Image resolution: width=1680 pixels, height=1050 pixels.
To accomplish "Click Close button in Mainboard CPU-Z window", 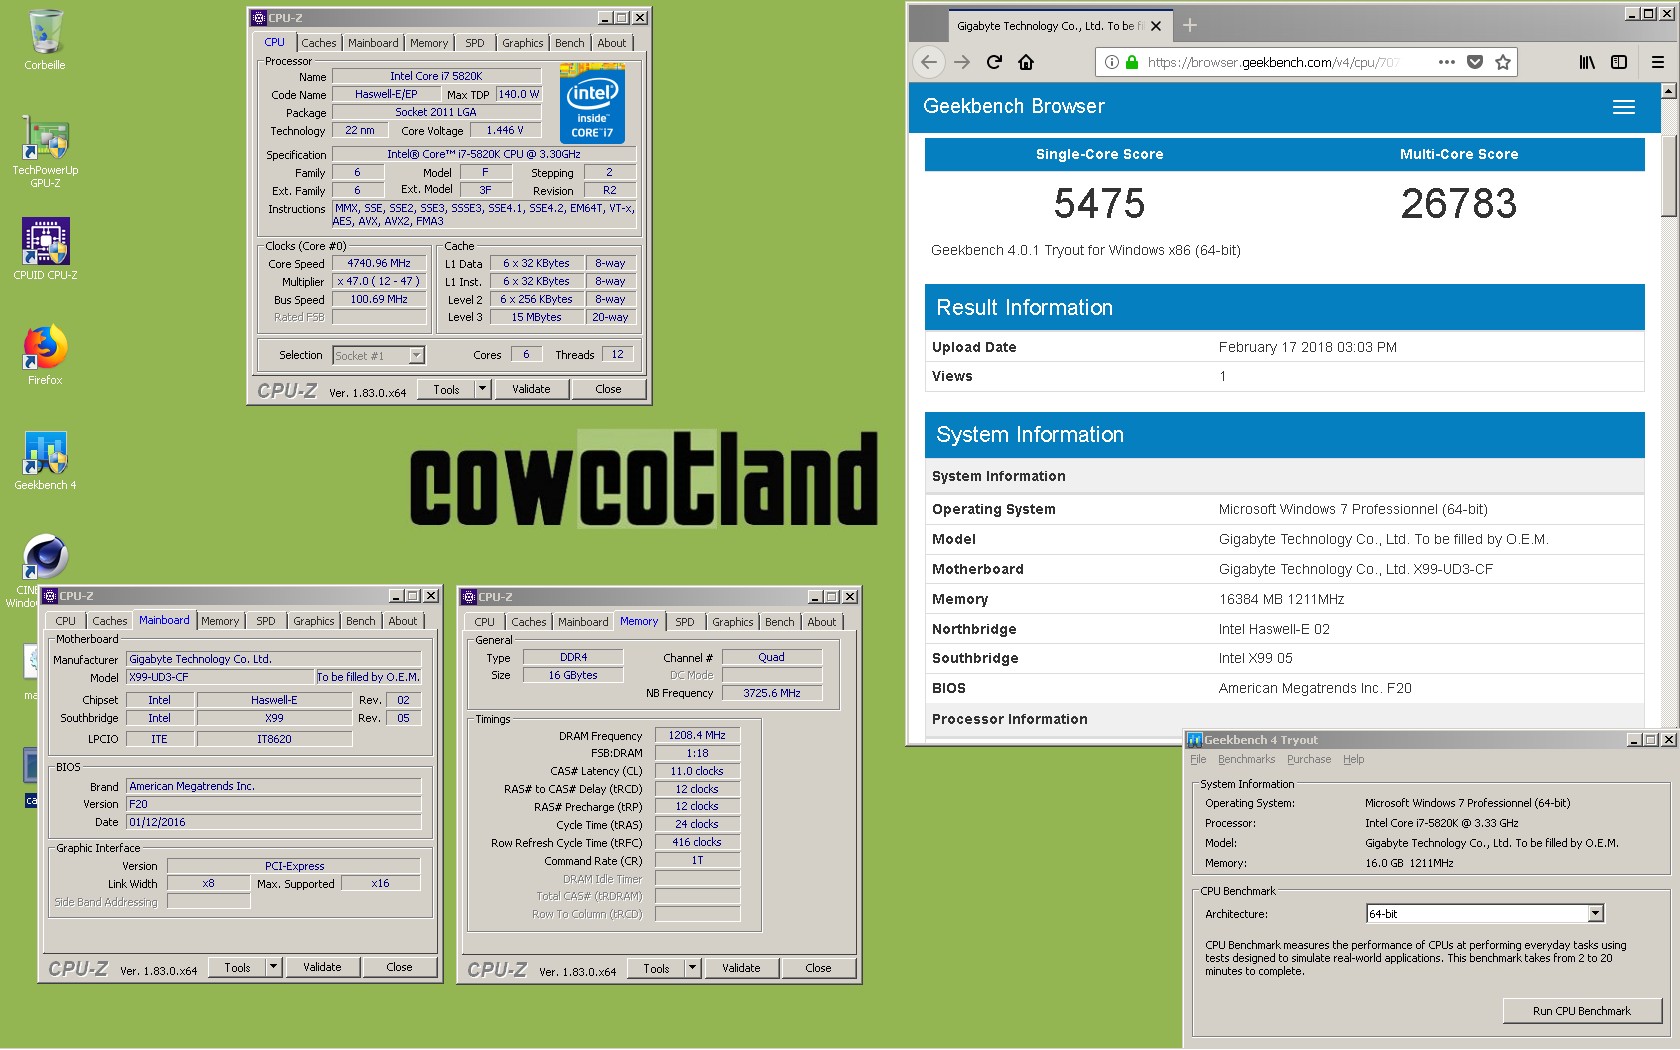I will coord(399,967).
